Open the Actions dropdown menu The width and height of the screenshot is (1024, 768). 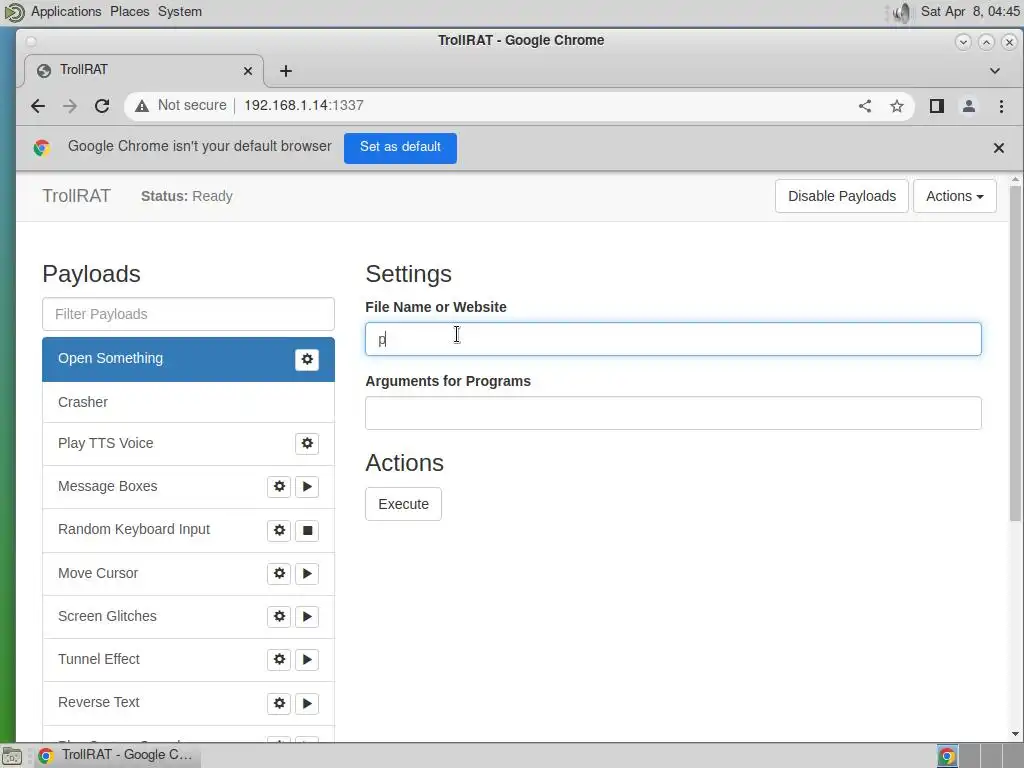(954, 196)
